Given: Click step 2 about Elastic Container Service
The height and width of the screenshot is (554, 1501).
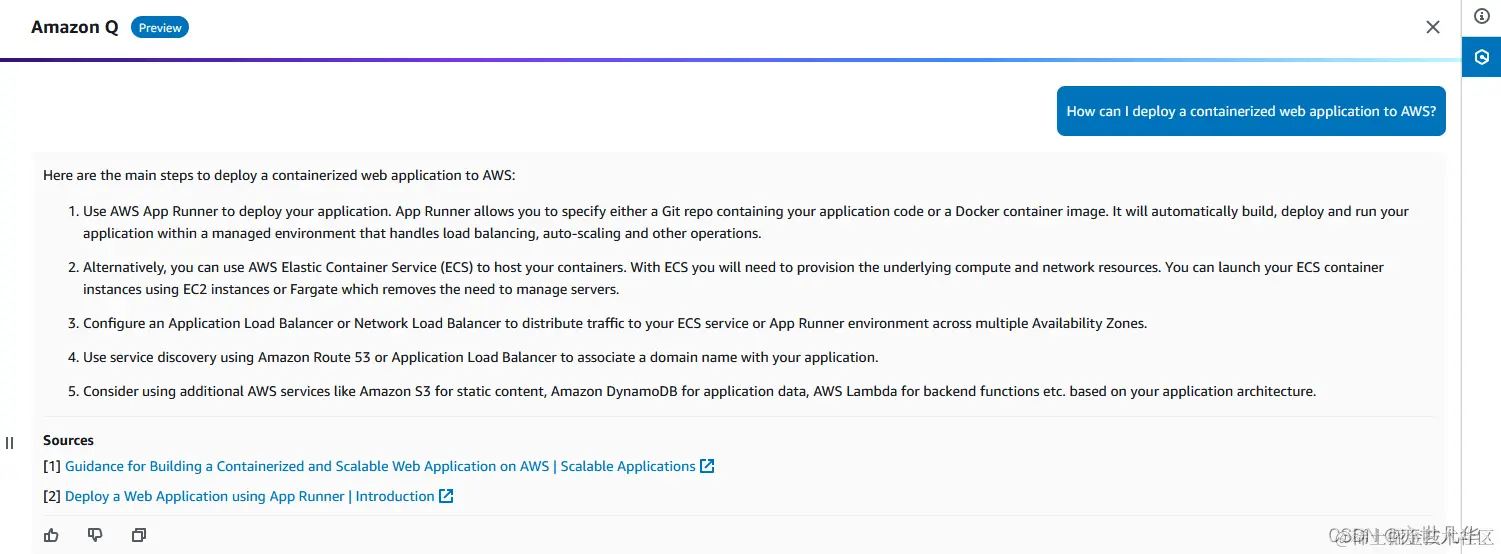Looking at the screenshot, I should click(733, 278).
